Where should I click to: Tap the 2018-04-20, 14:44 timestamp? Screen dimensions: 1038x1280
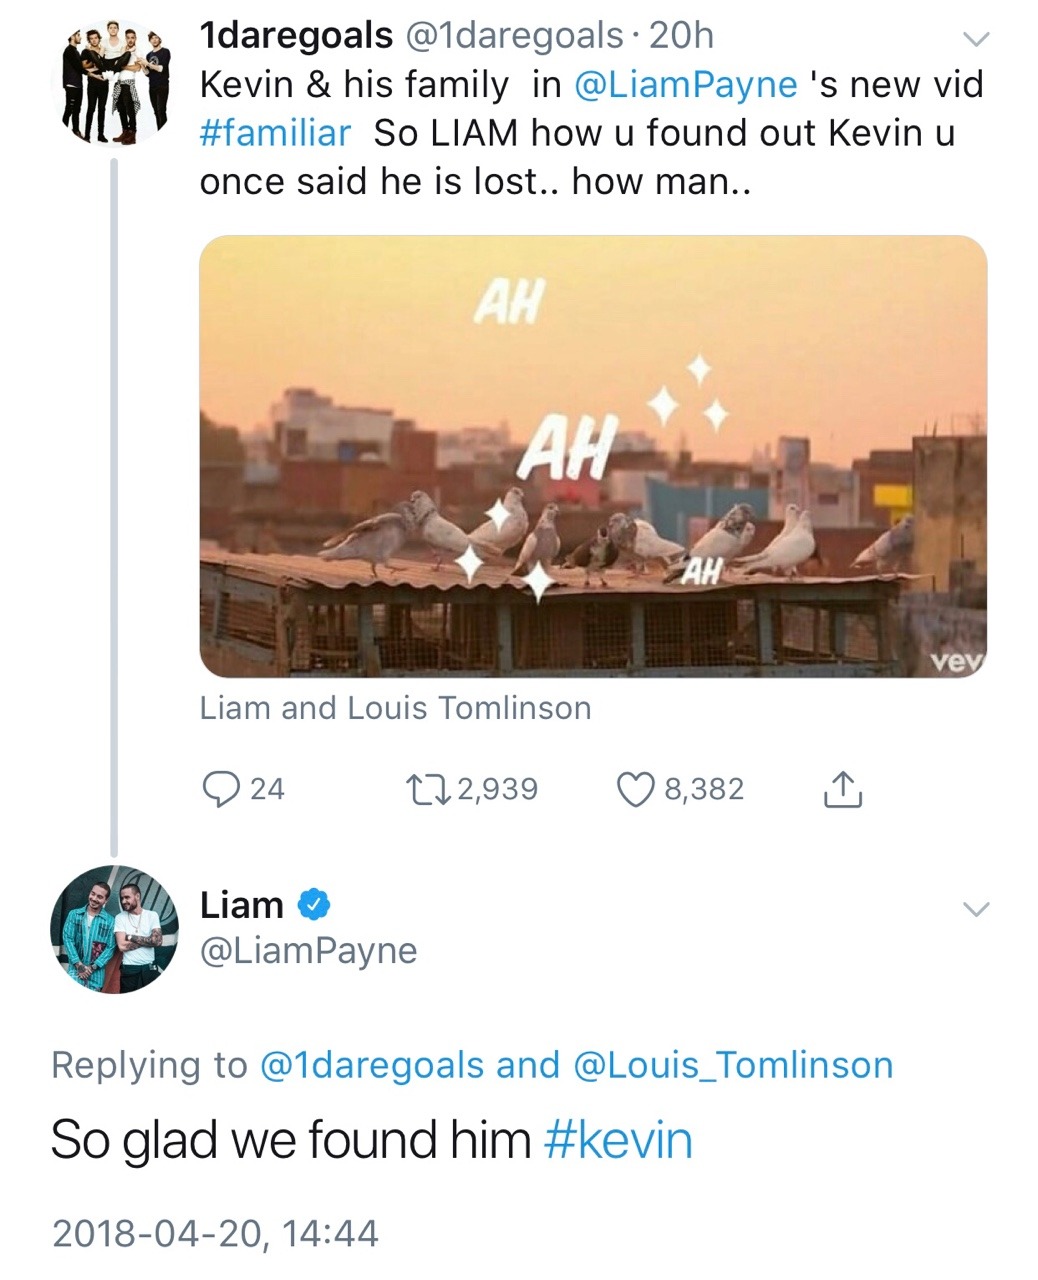215,1233
